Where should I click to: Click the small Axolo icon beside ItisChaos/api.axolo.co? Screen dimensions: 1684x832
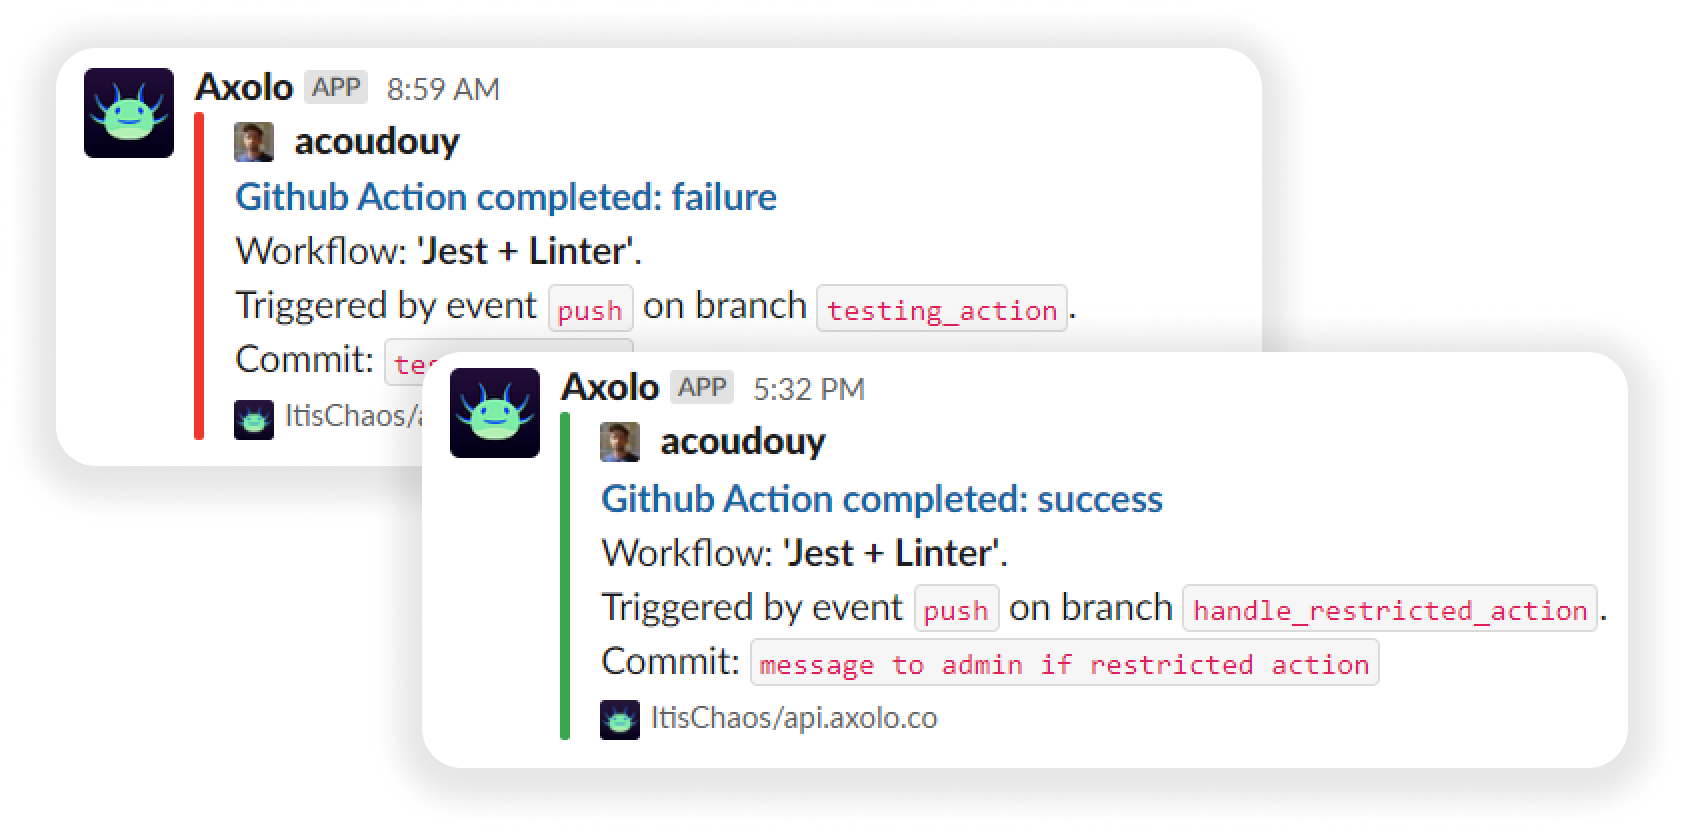pyautogui.click(x=620, y=719)
